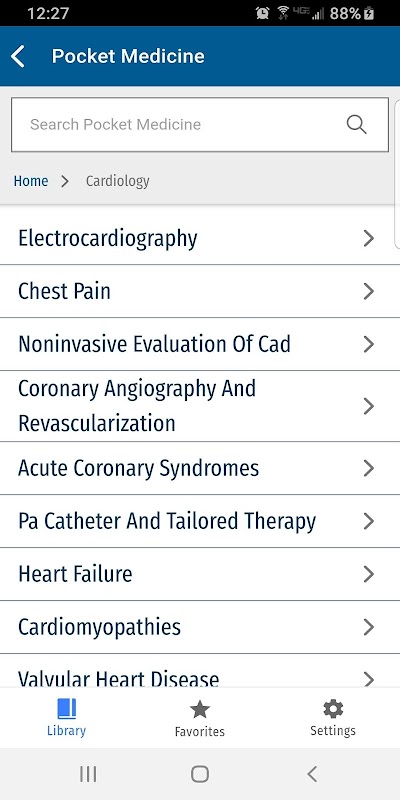Tap the back arrow beside Pocket Medicine
This screenshot has width=400, height=800.
pos(18,56)
